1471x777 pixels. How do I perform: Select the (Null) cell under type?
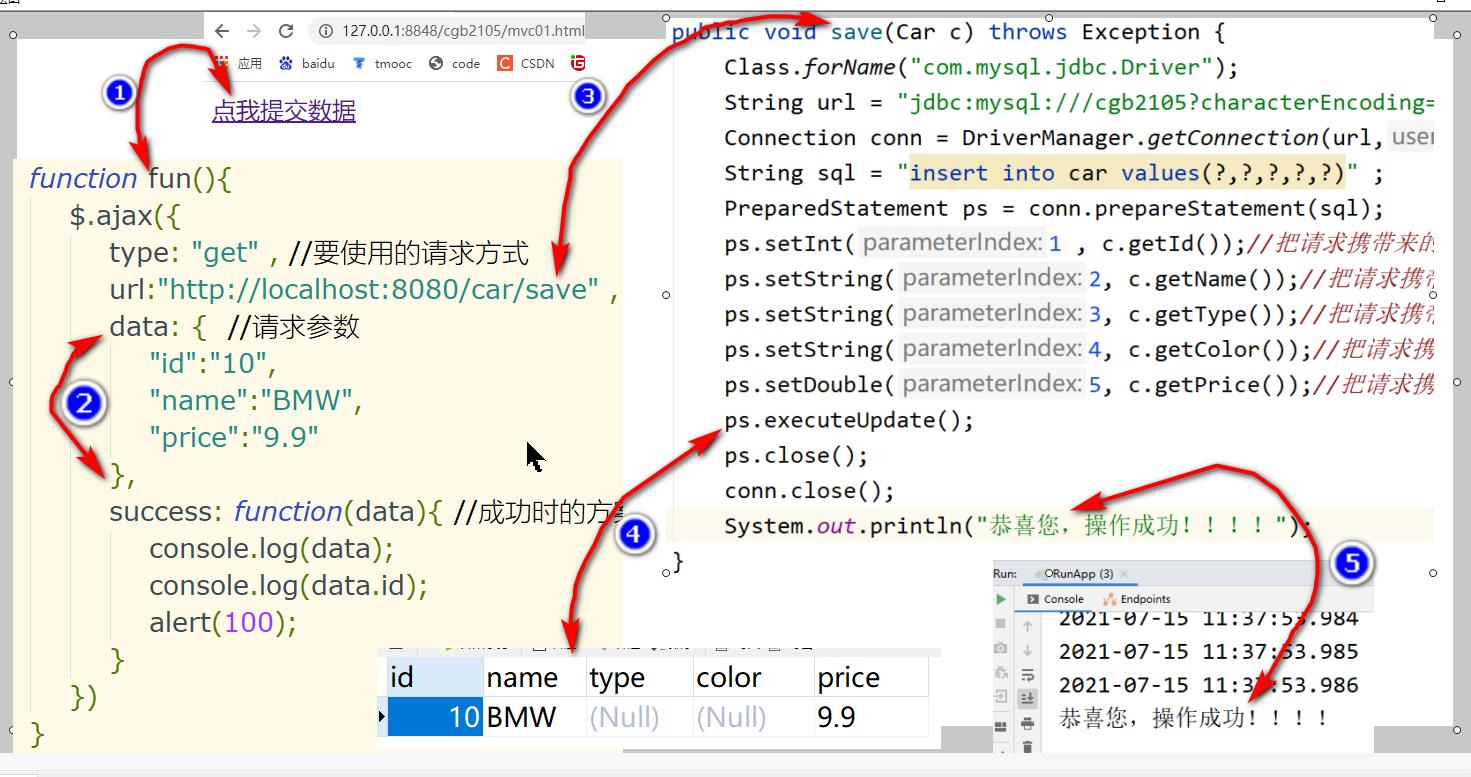click(639, 717)
